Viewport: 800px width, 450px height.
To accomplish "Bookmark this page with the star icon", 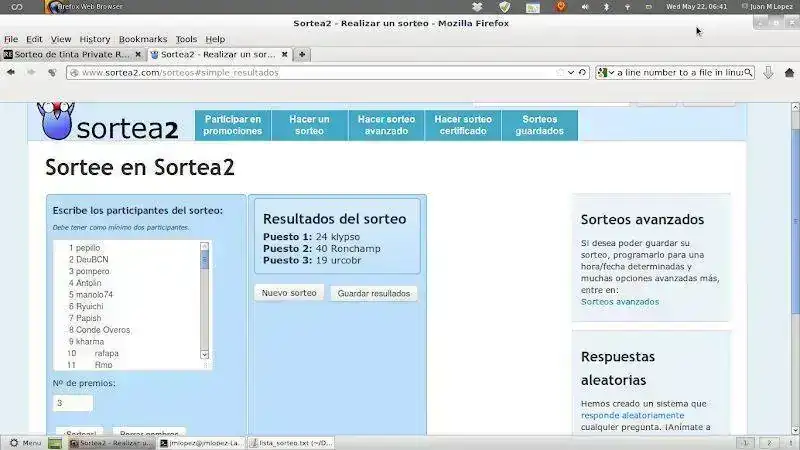I will click(560, 72).
